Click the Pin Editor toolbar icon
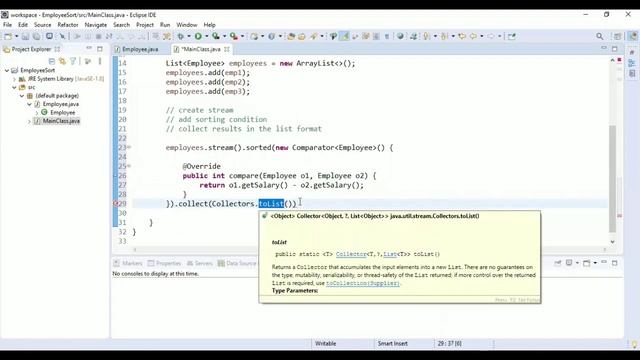Screen dimensions: 640x360 click(511, 36)
